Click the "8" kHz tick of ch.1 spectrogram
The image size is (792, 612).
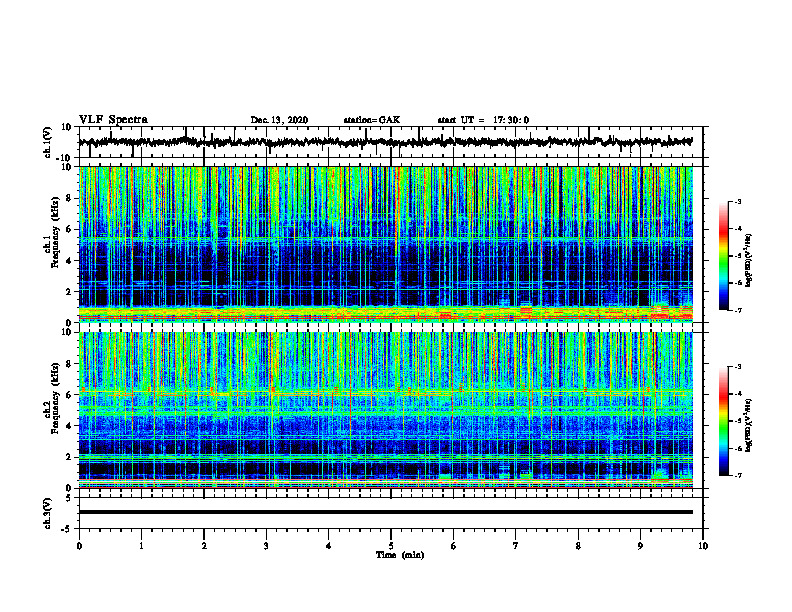tap(70, 198)
